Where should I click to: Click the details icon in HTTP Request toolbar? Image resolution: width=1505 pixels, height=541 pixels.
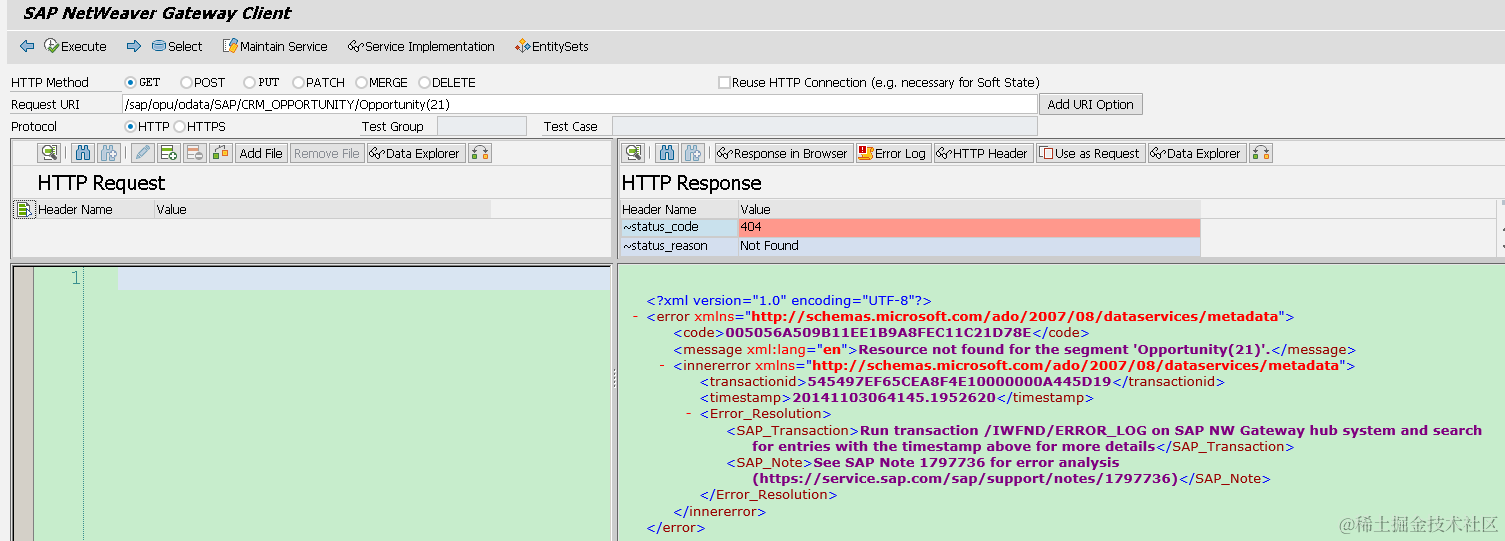point(49,153)
